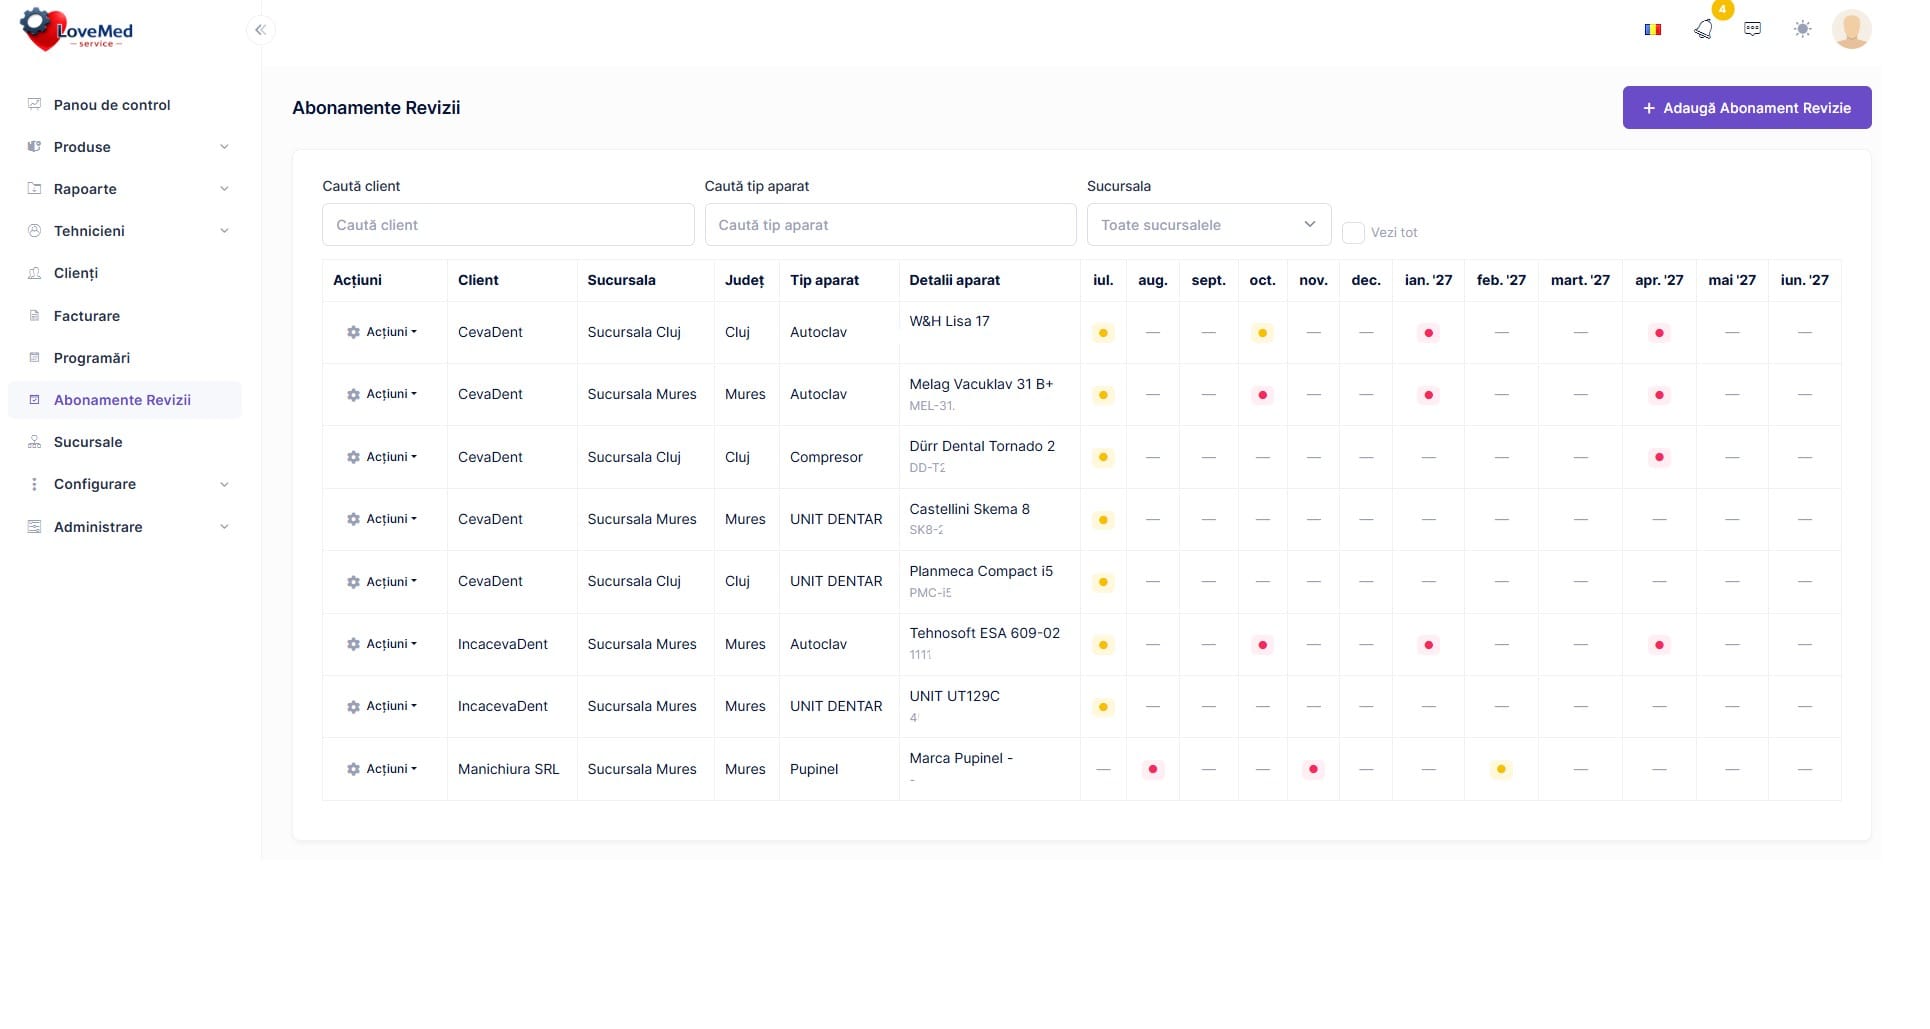
Task: Focus the Caută tip aparat search field
Action: click(890, 225)
